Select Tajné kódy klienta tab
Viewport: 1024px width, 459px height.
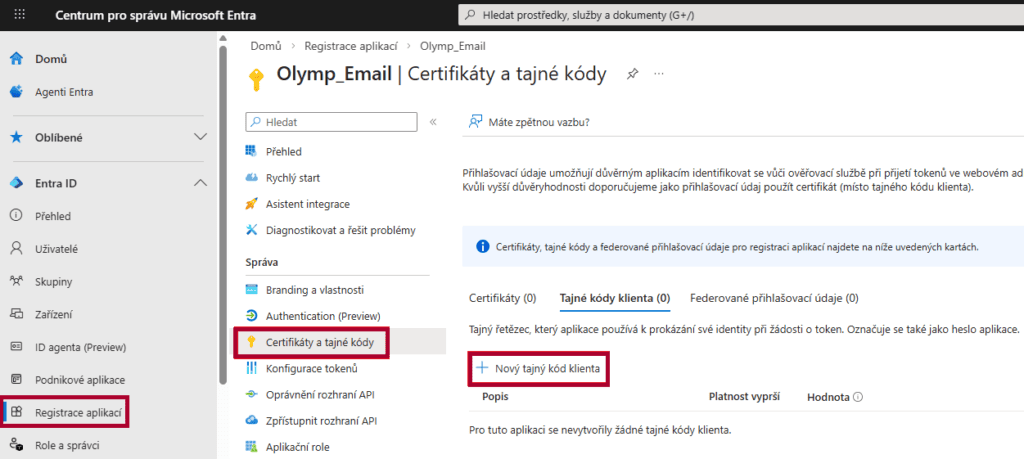tap(614, 298)
